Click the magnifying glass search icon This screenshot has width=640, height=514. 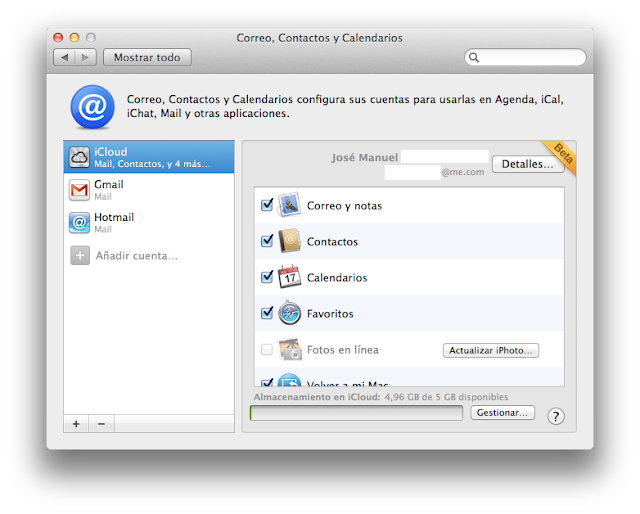coord(474,58)
